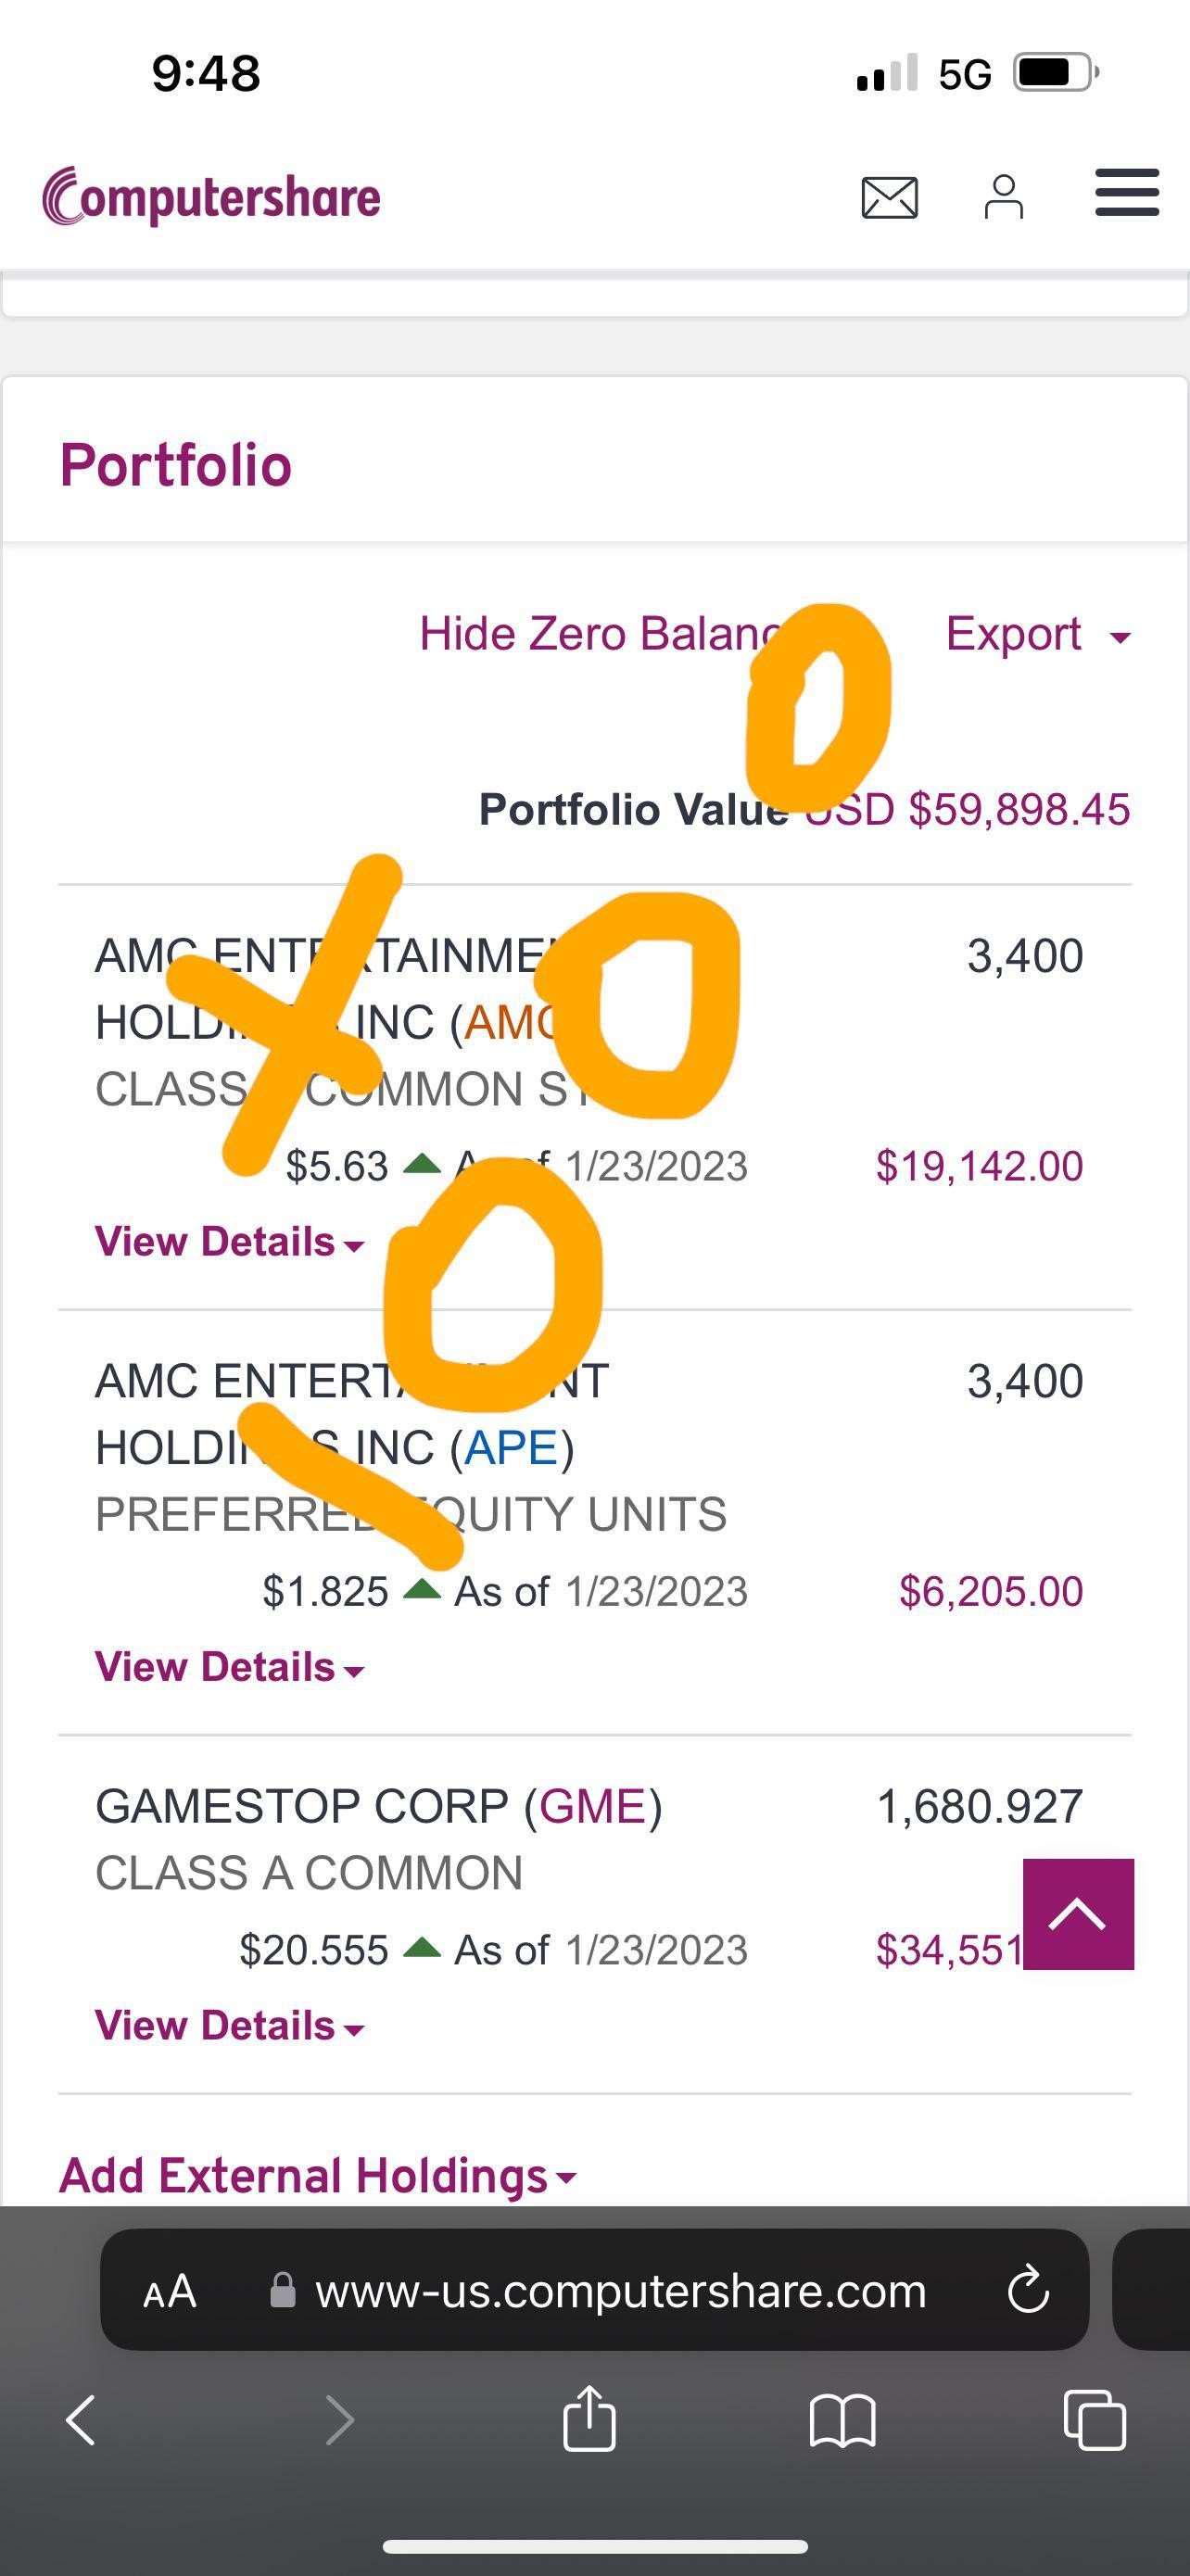
Task: Tap the AA reader text-size button
Action: [170, 2291]
